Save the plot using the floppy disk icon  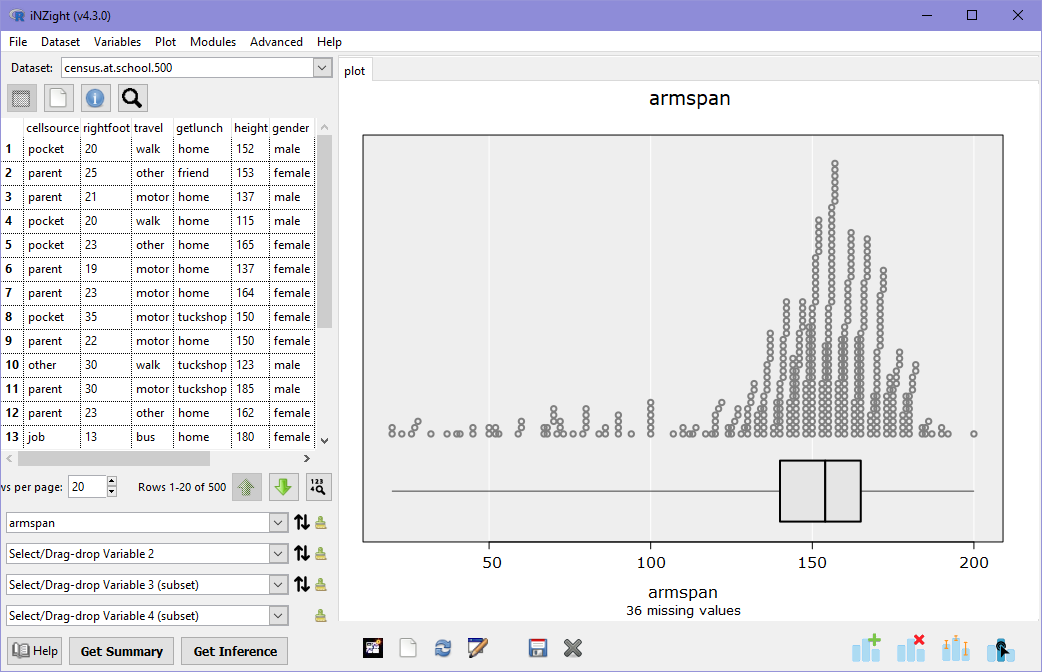point(537,648)
